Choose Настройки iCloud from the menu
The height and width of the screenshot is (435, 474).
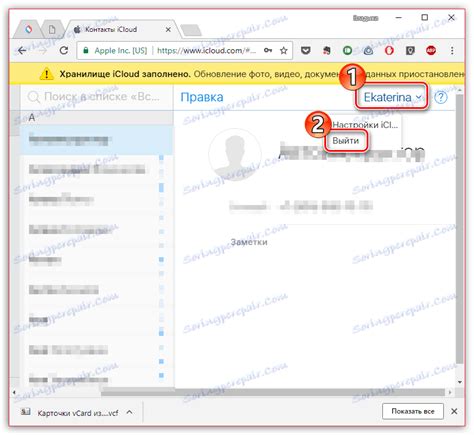click(x=365, y=125)
